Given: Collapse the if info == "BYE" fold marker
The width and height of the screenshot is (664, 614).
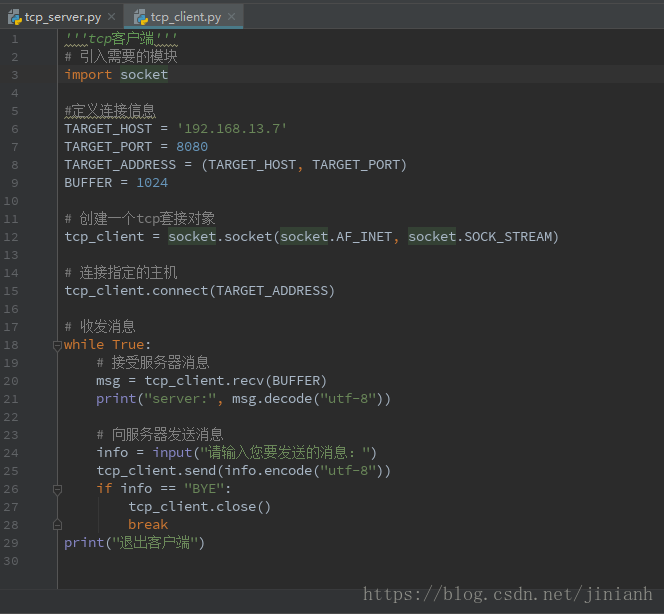Looking at the screenshot, I should pos(58,490).
